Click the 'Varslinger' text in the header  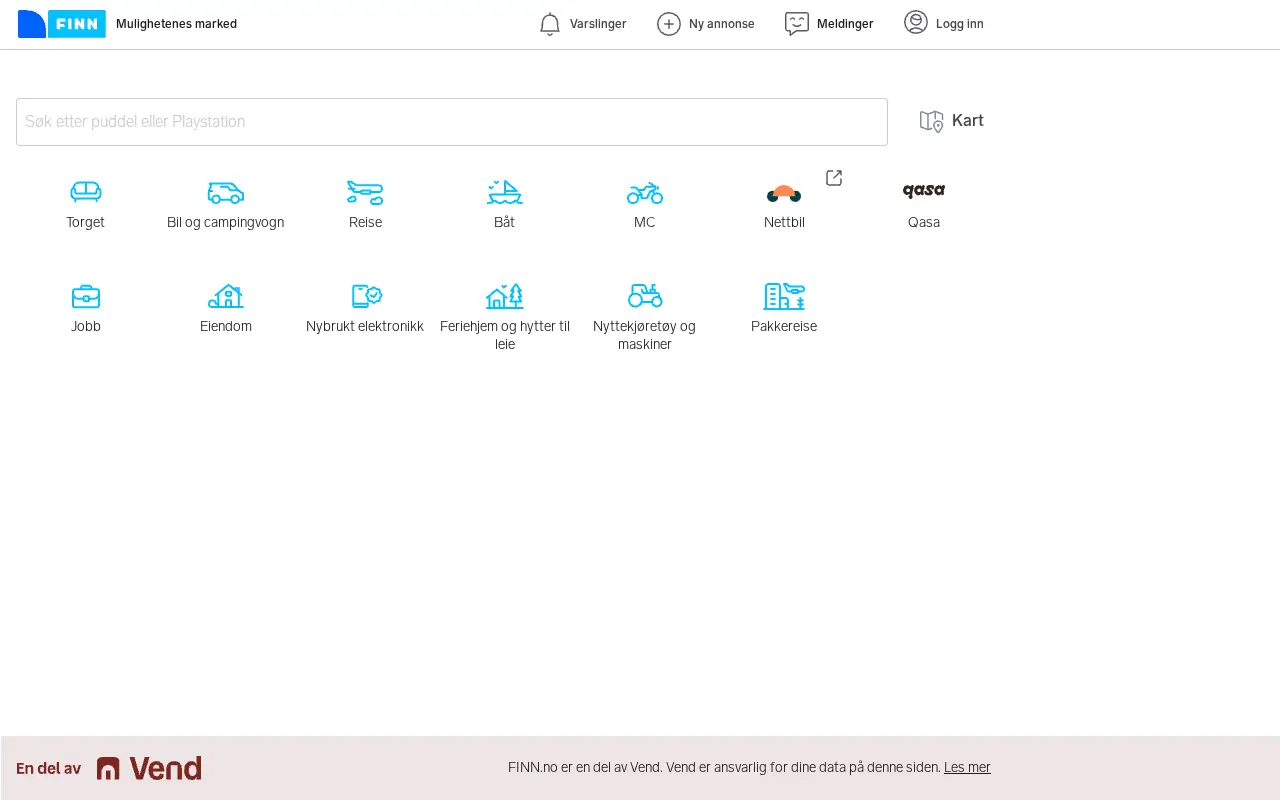[598, 24]
